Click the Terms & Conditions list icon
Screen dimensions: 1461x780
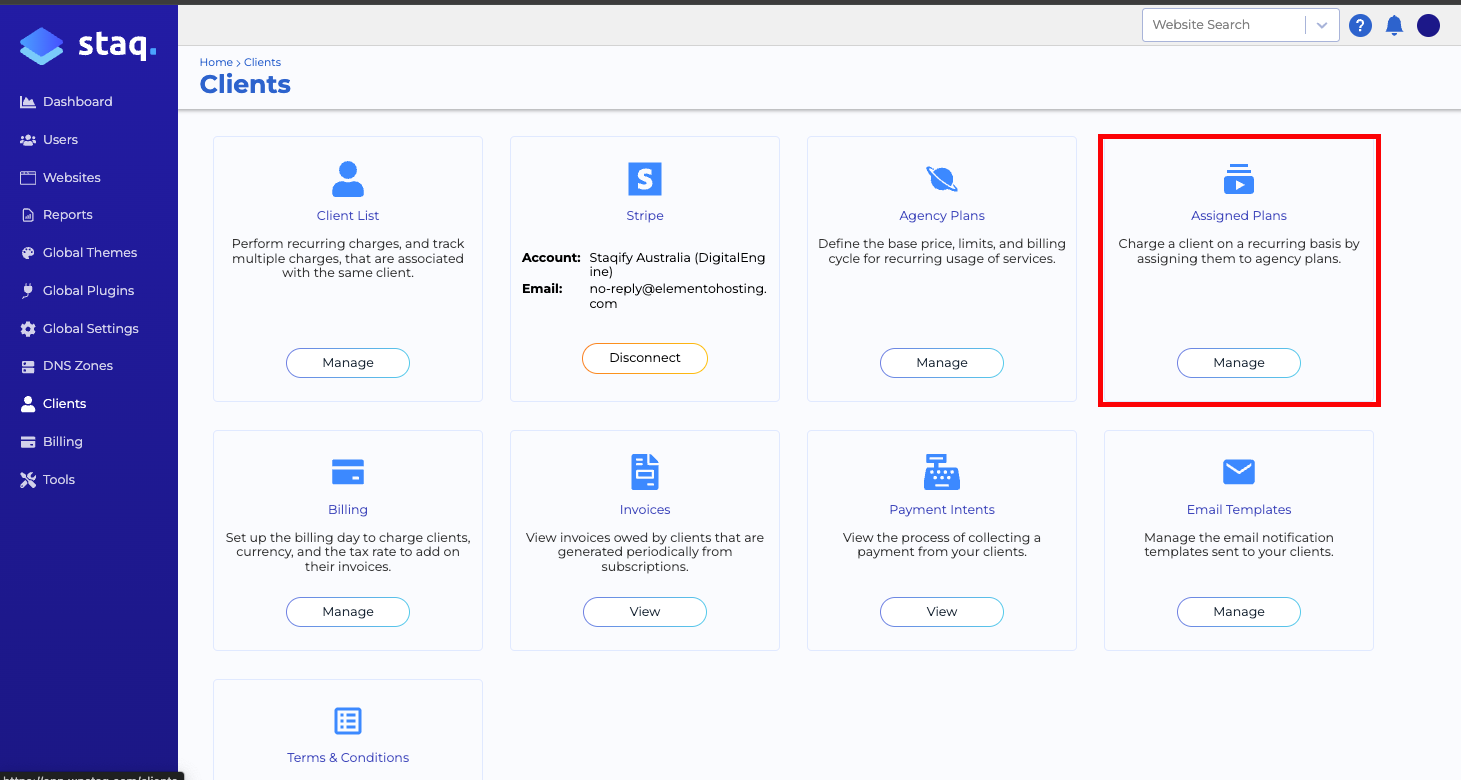click(x=348, y=721)
